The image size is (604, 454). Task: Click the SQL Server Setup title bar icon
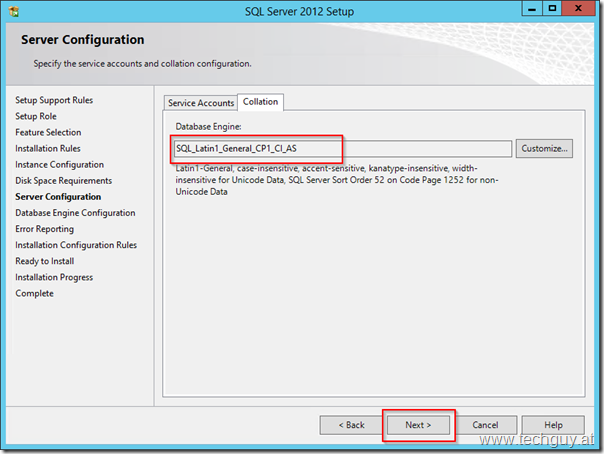[14, 11]
